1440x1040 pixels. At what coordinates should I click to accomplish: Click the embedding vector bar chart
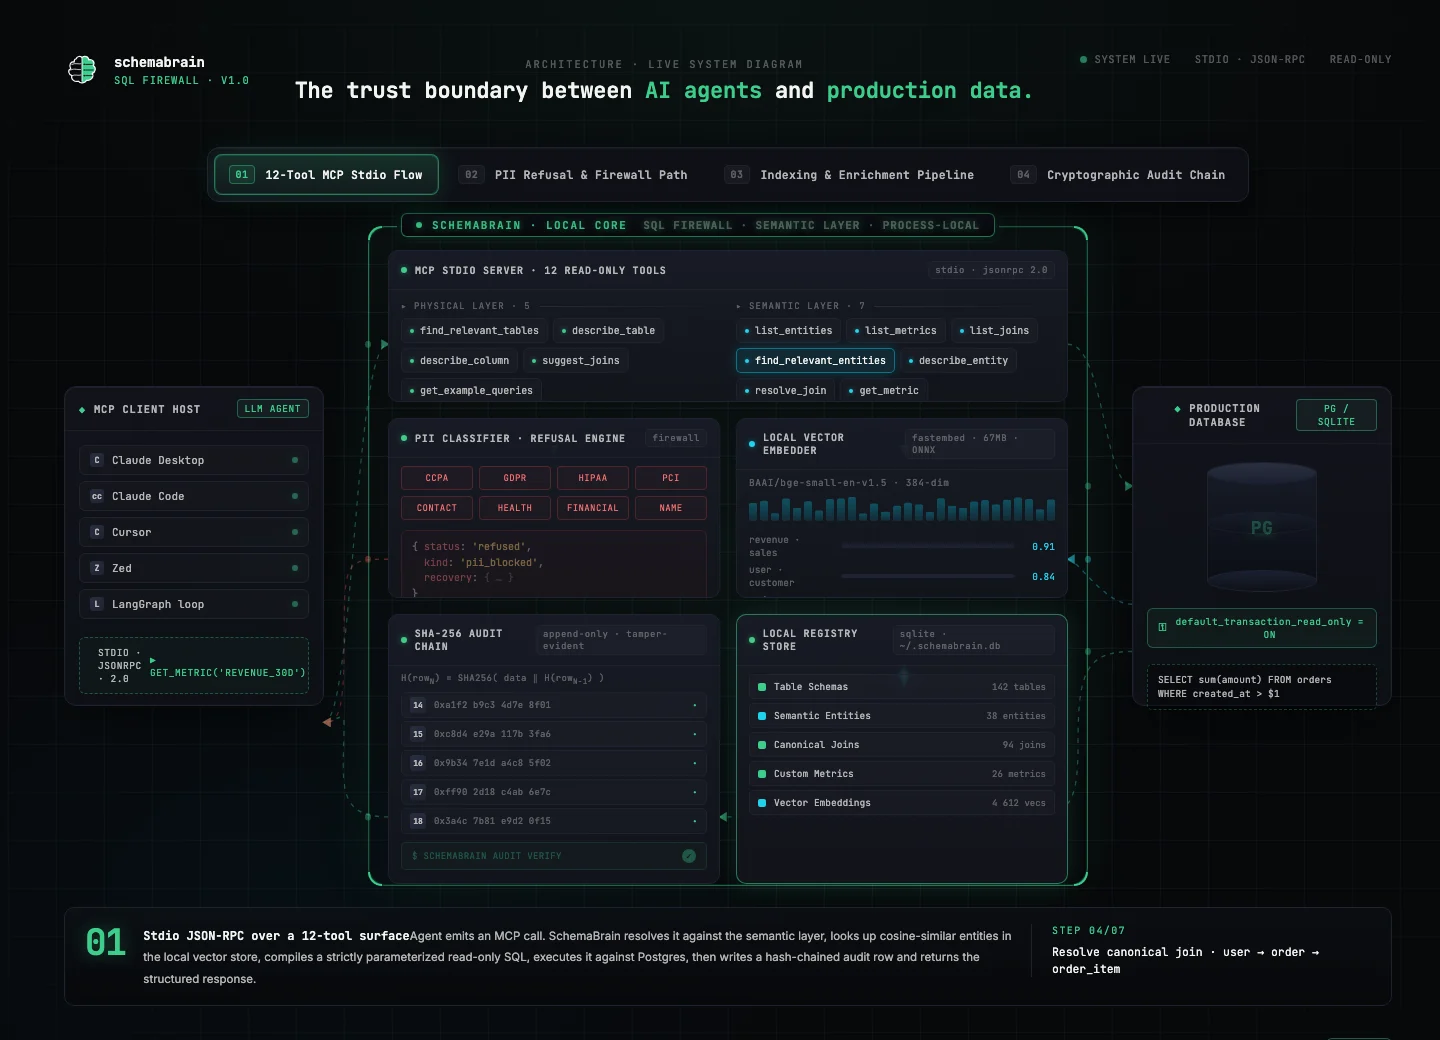coord(902,509)
